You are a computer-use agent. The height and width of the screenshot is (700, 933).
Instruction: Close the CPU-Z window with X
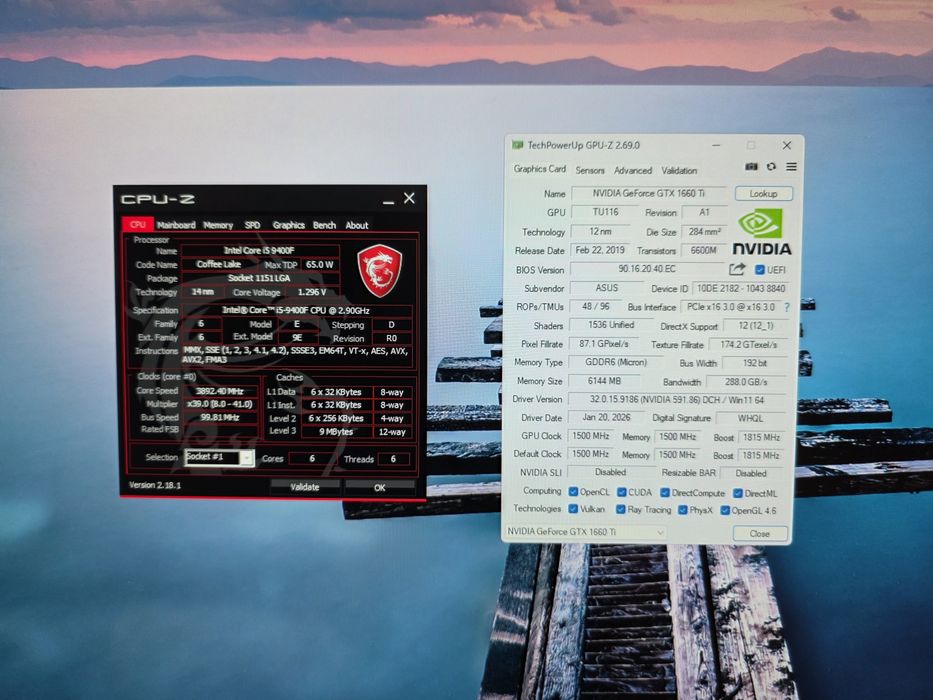pyautogui.click(x=409, y=198)
